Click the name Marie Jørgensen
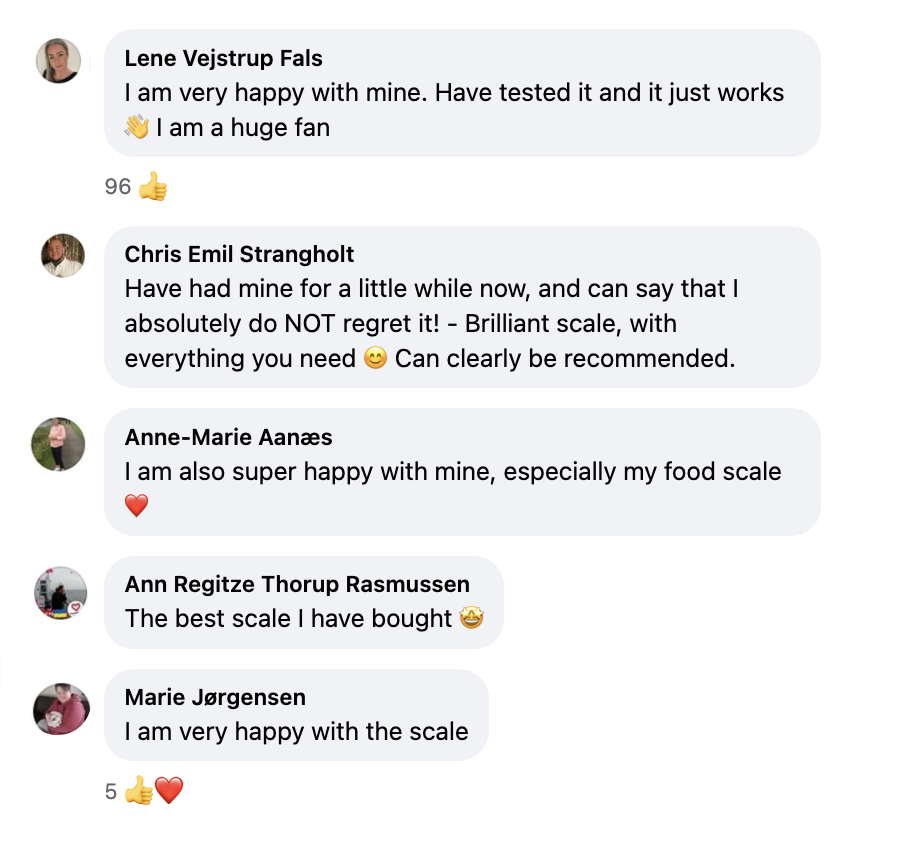The width and height of the screenshot is (898, 844). (x=216, y=697)
